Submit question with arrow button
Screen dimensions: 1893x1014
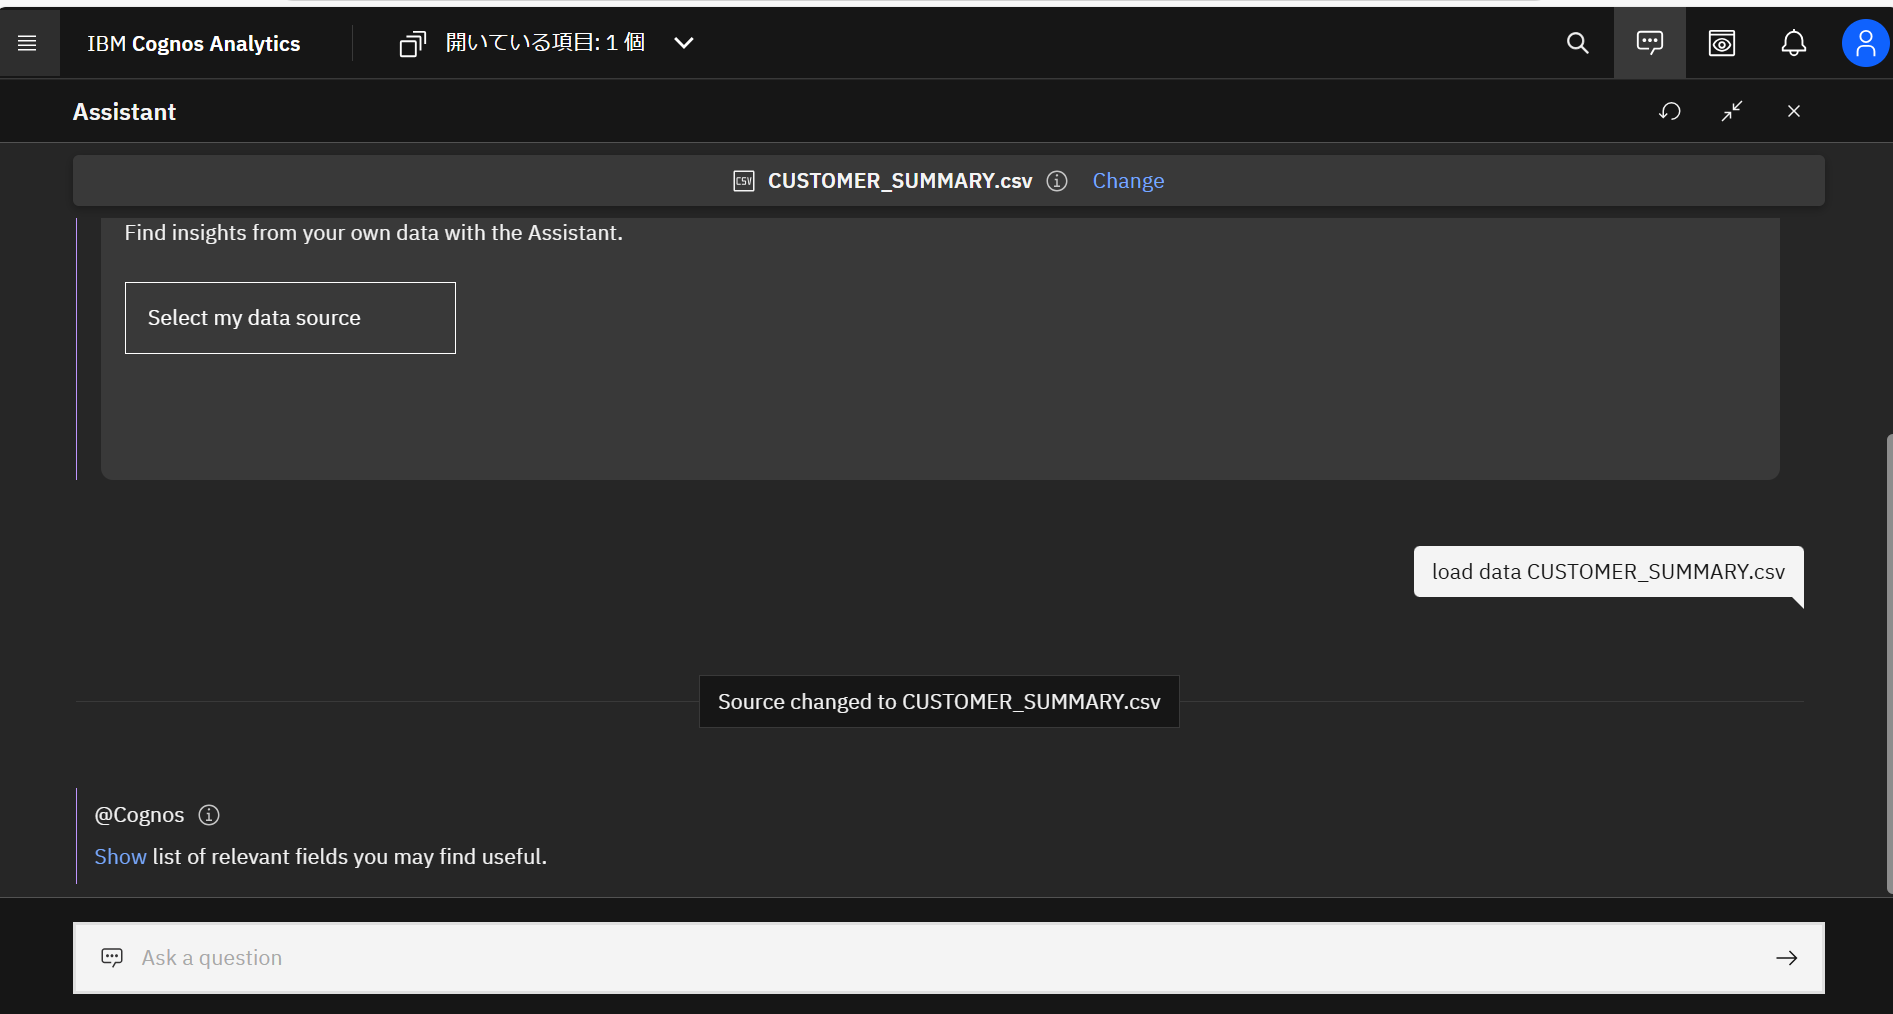pyautogui.click(x=1787, y=958)
